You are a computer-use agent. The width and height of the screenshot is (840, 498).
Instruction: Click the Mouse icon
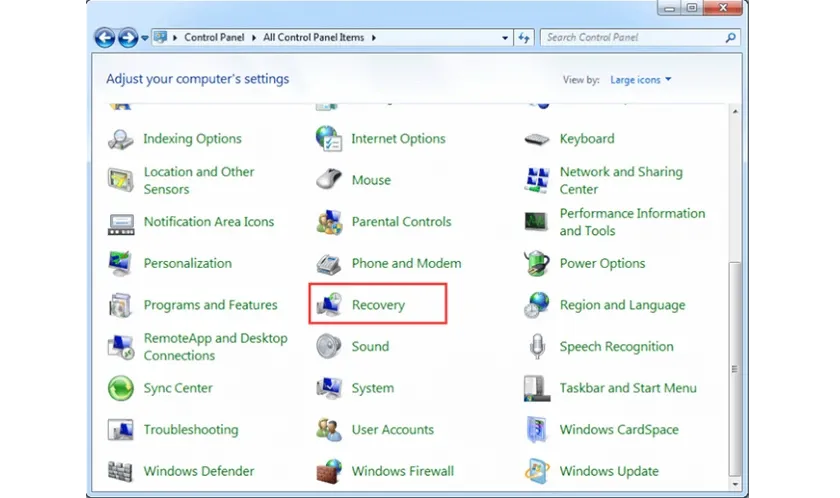(x=328, y=179)
